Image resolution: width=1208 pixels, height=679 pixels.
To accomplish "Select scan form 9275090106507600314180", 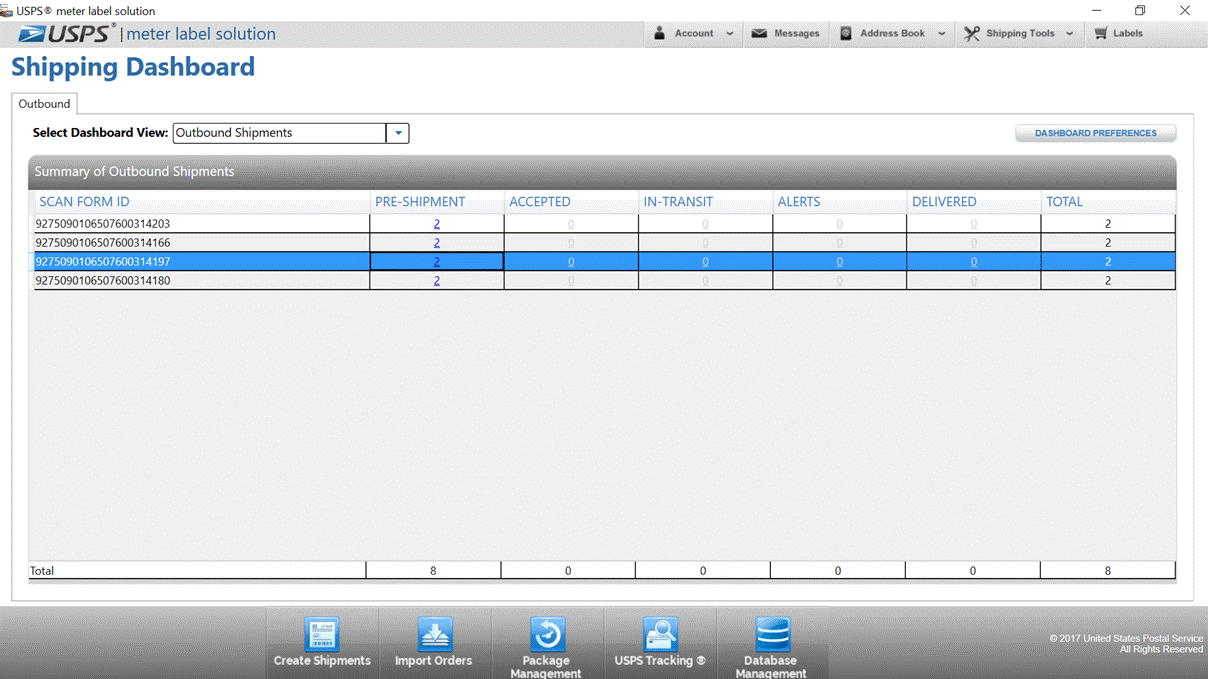I will pos(103,281).
